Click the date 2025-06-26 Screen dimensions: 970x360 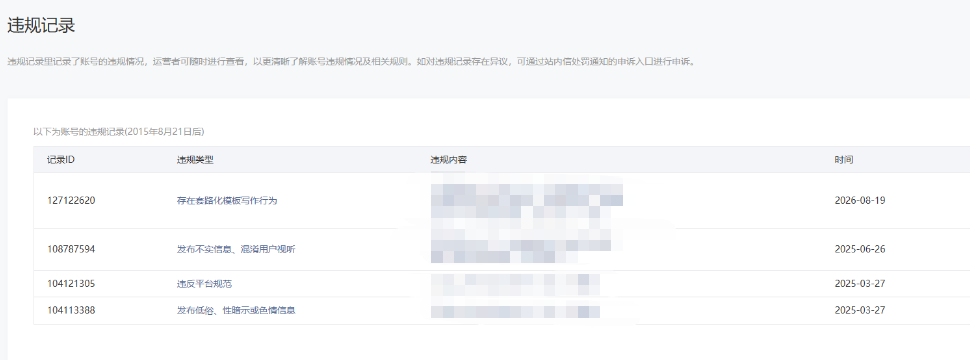pos(860,249)
